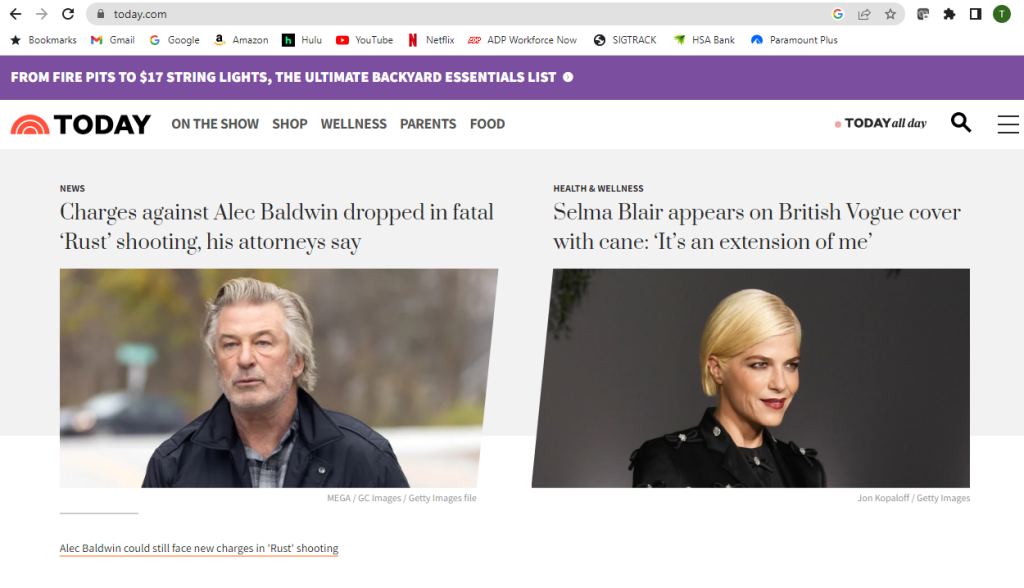Open the Gmail bookmark
Viewport: 1024px width, 588px height.
[113, 40]
